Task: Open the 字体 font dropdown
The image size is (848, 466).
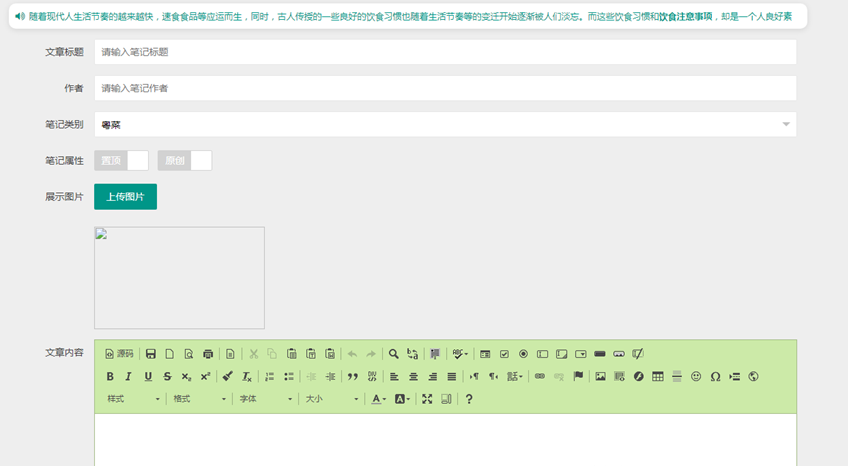Action: 266,399
